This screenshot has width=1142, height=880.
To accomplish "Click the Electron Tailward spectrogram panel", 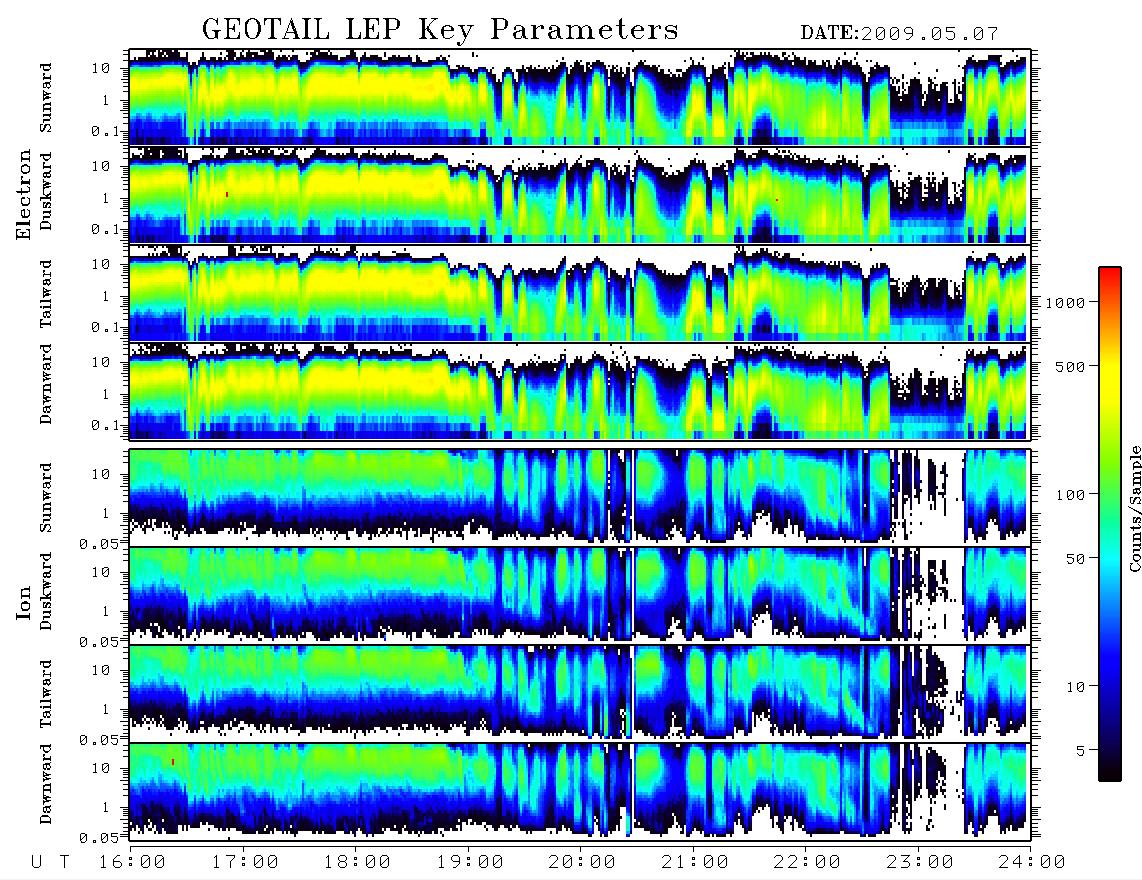I will 580,293.
